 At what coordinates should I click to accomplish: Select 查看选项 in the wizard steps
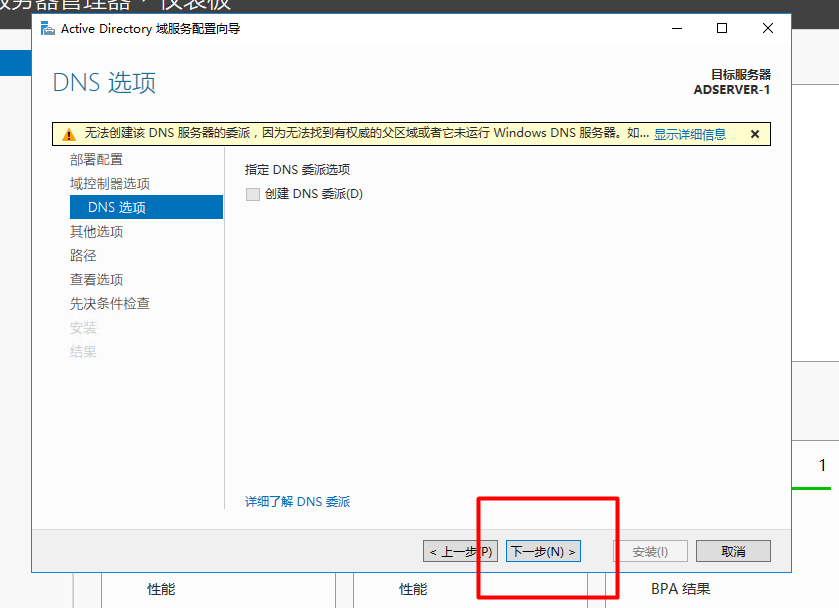pyautogui.click(x=96, y=279)
